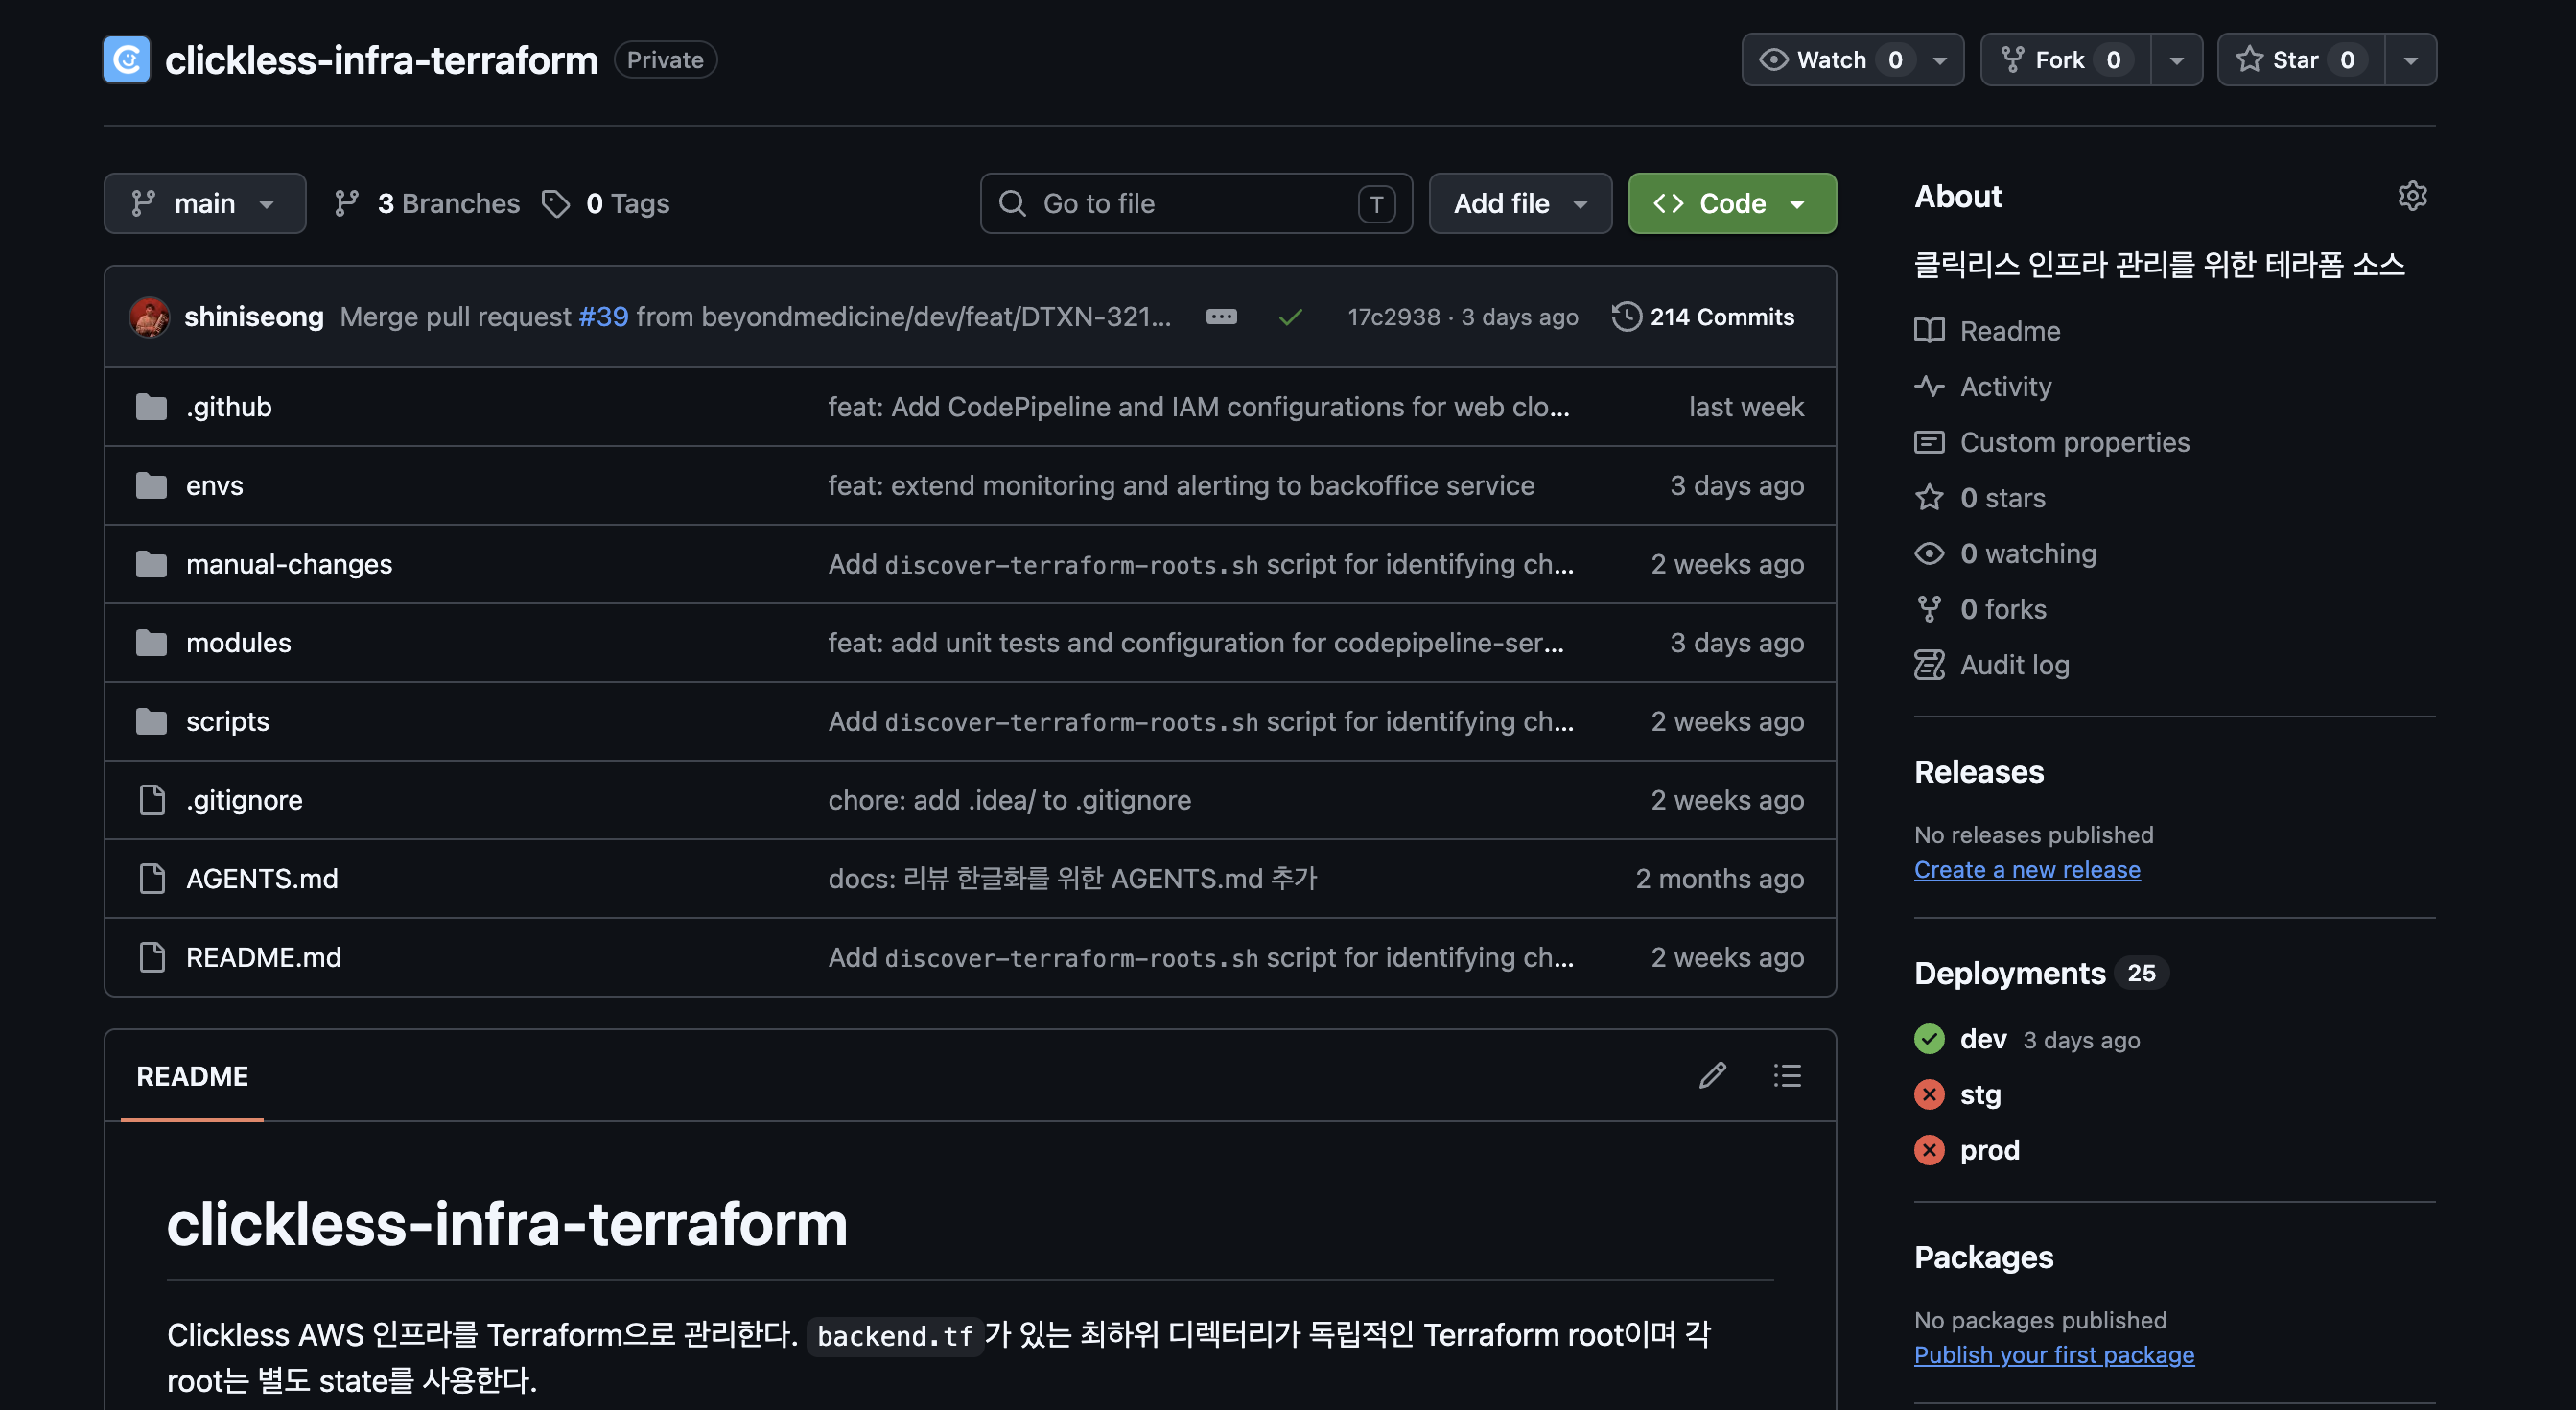Fork this repository
Image resolution: width=2576 pixels, height=1410 pixels.
coord(2066,60)
